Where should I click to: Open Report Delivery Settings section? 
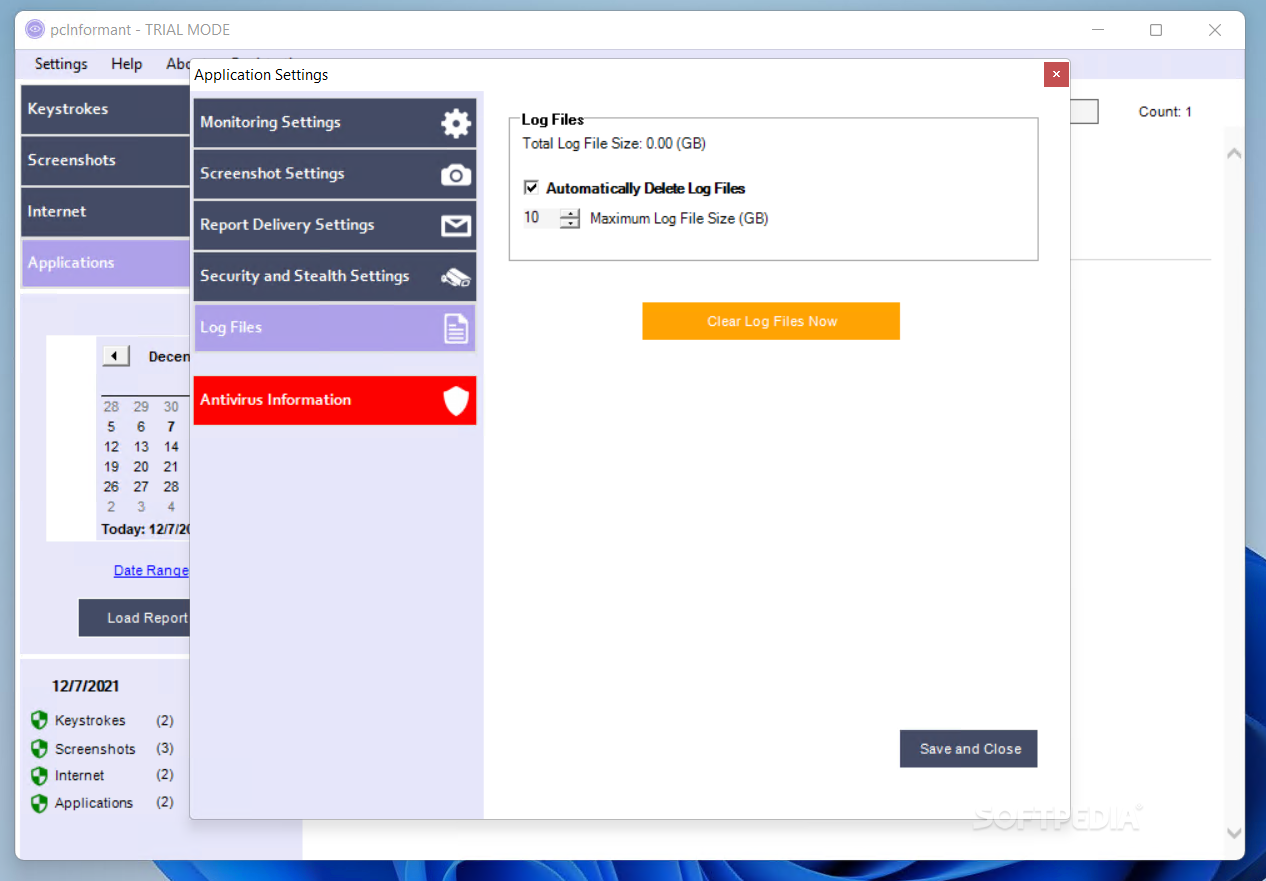pos(334,225)
